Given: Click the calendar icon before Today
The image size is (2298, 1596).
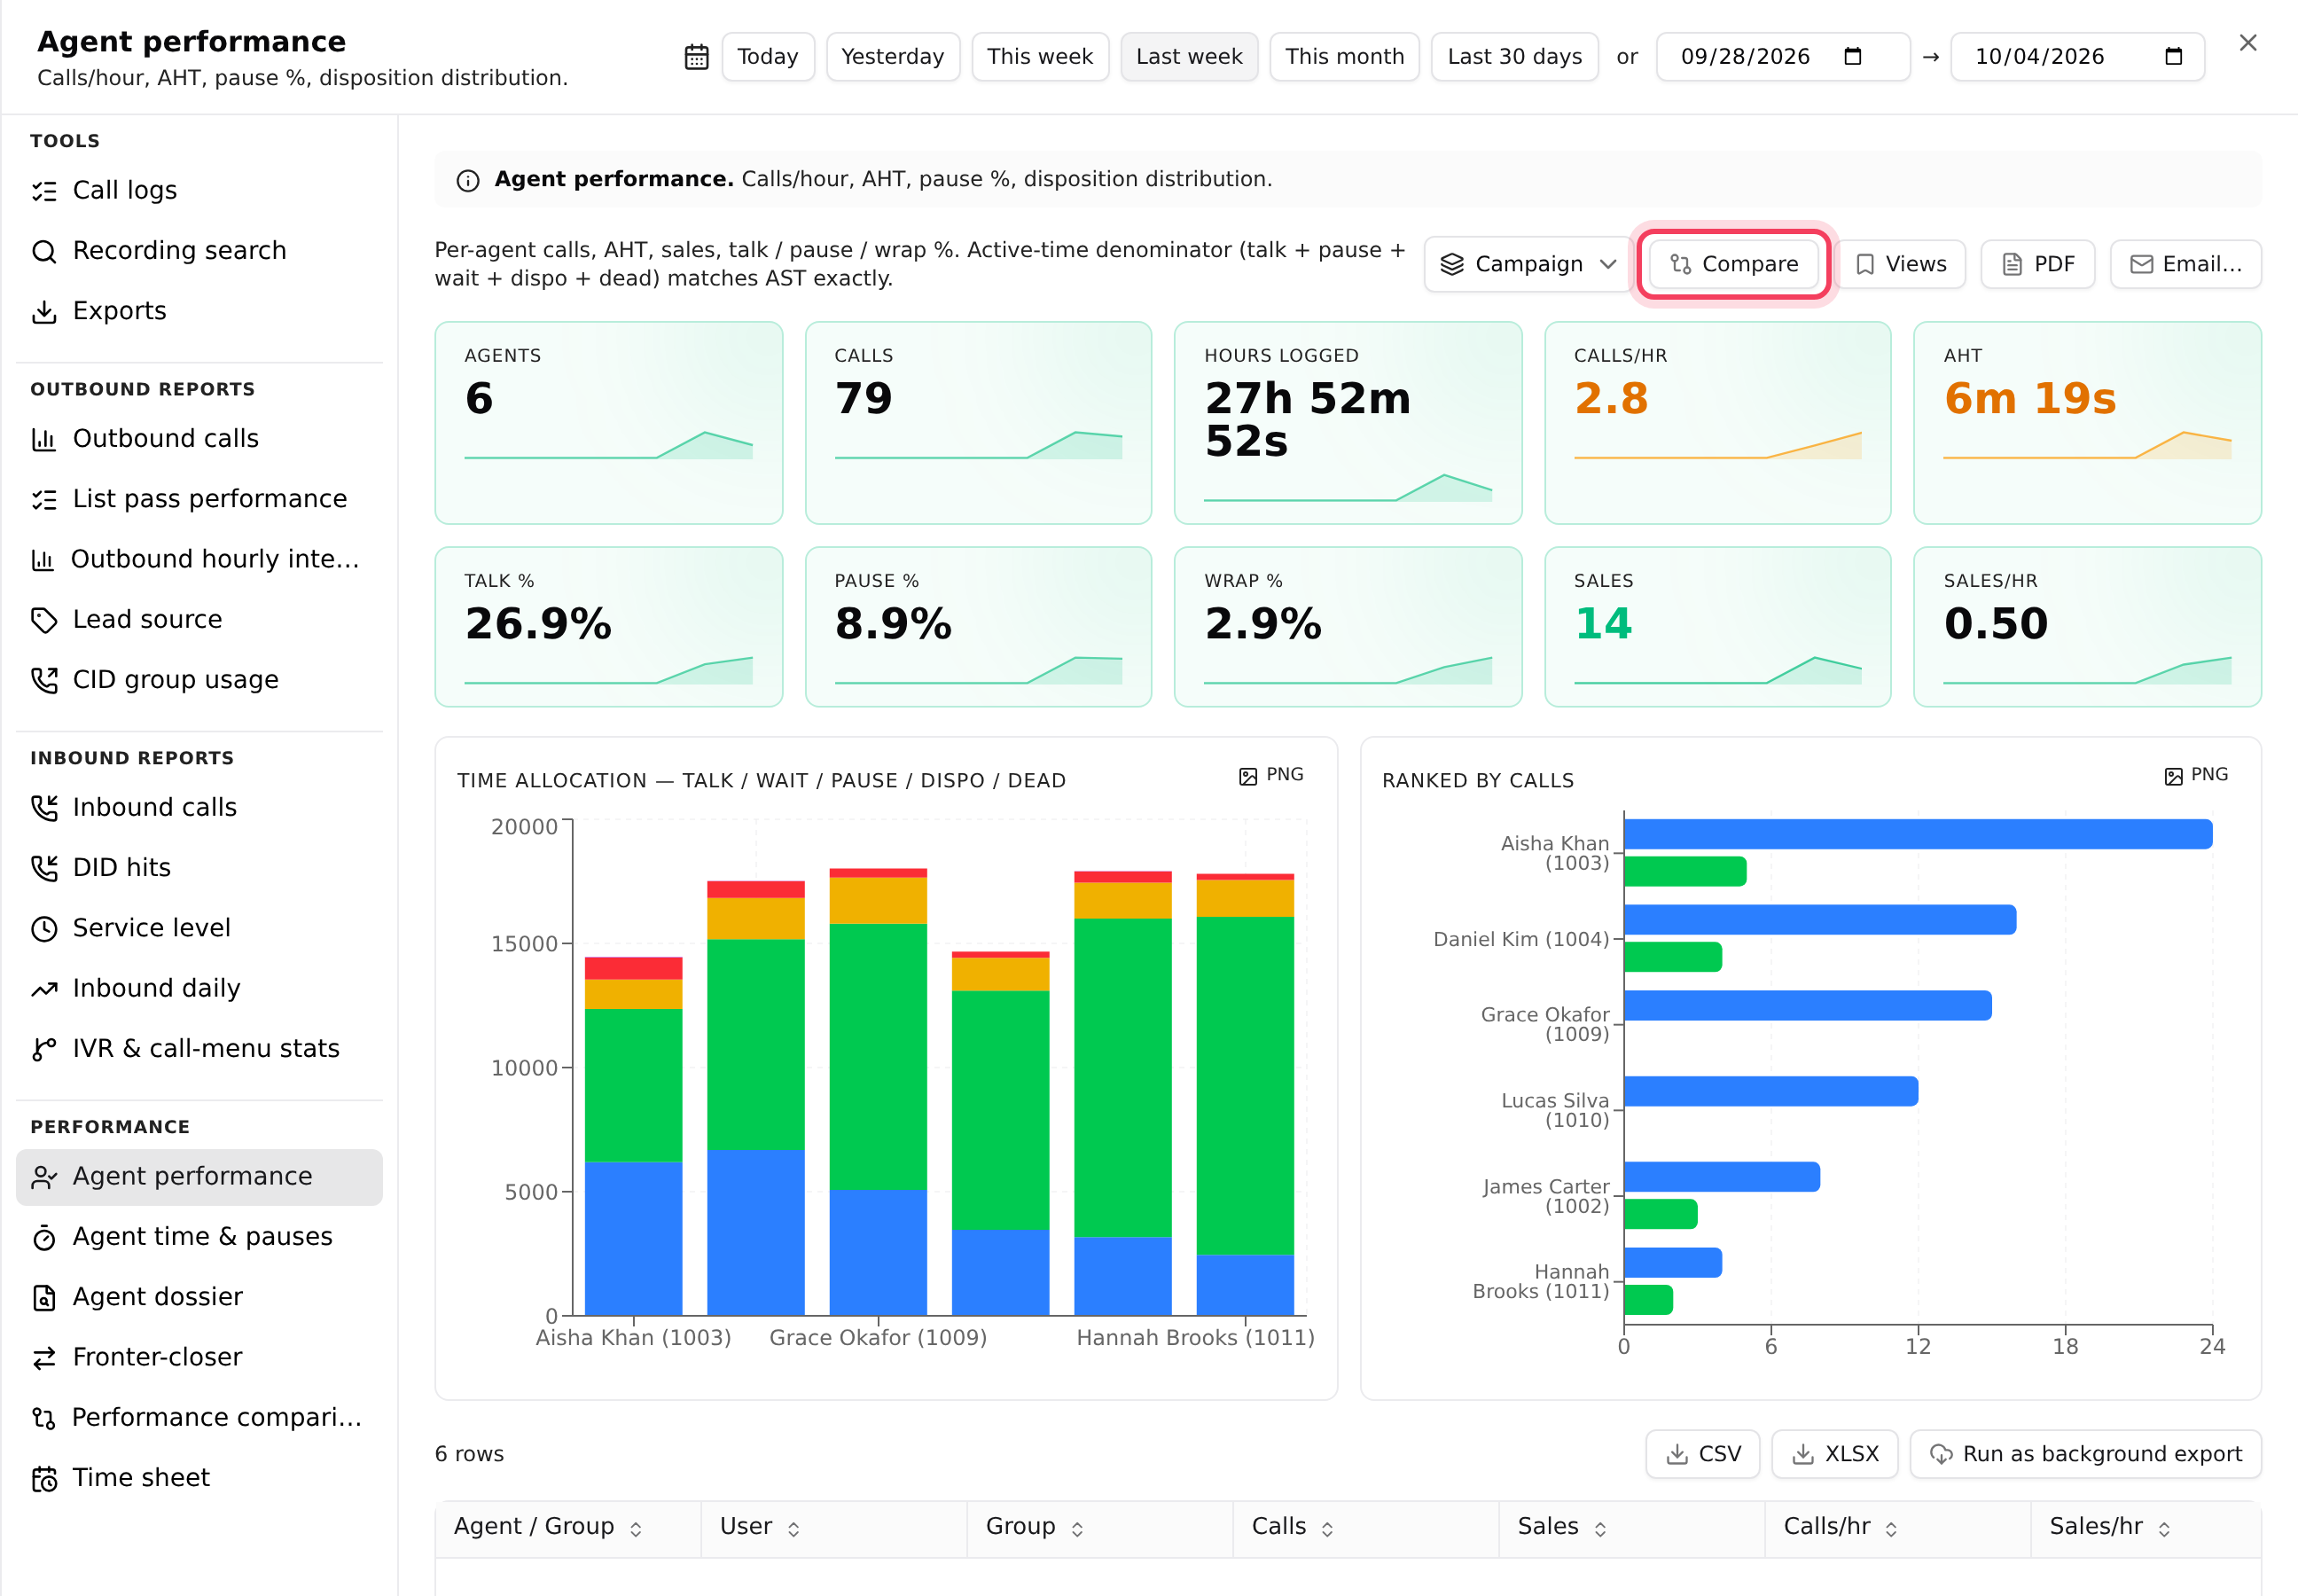Looking at the screenshot, I should coord(696,57).
